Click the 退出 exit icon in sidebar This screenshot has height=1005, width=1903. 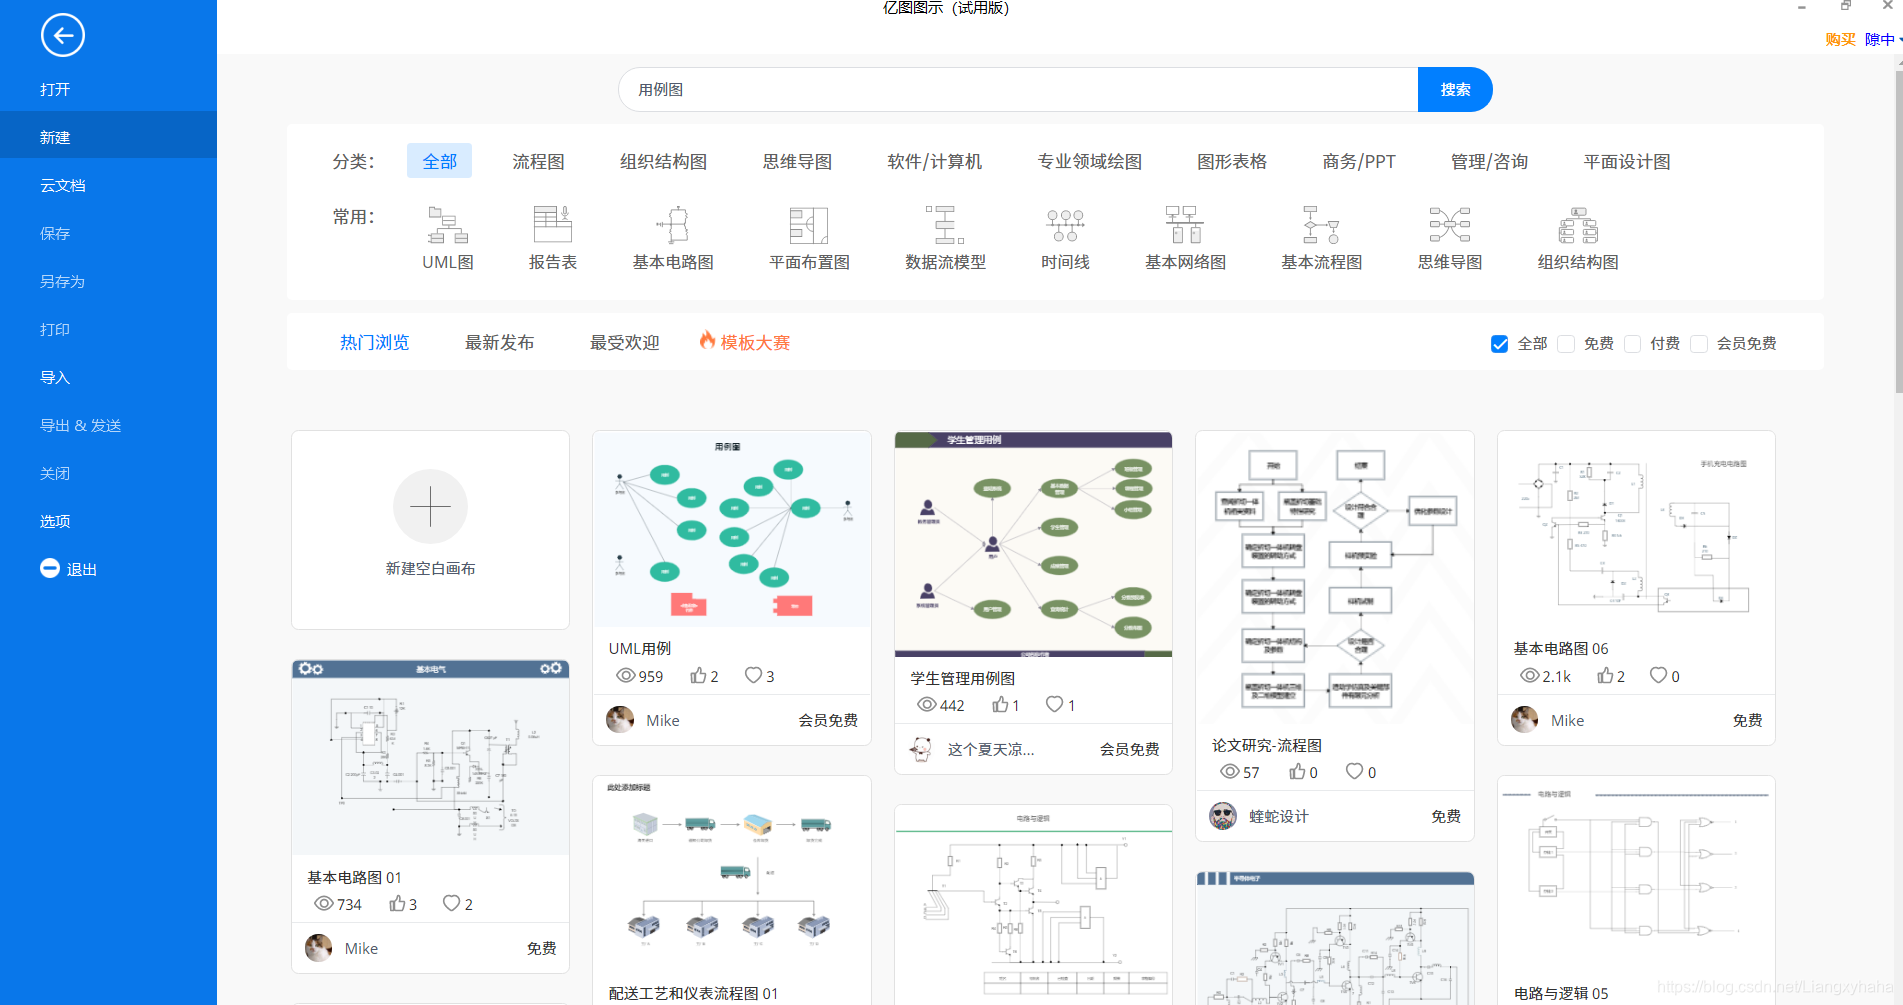(50, 568)
